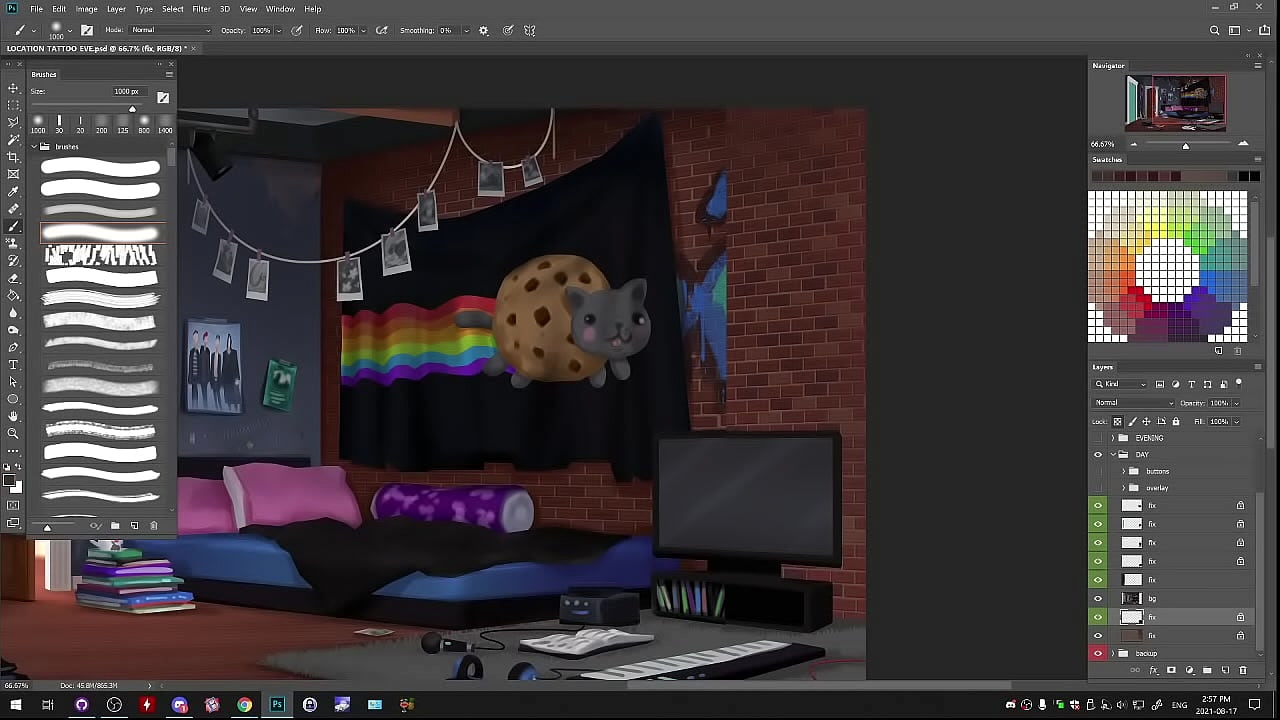This screenshot has width=1280, height=720.
Task: Hide the backup group
Action: (1098, 654)
